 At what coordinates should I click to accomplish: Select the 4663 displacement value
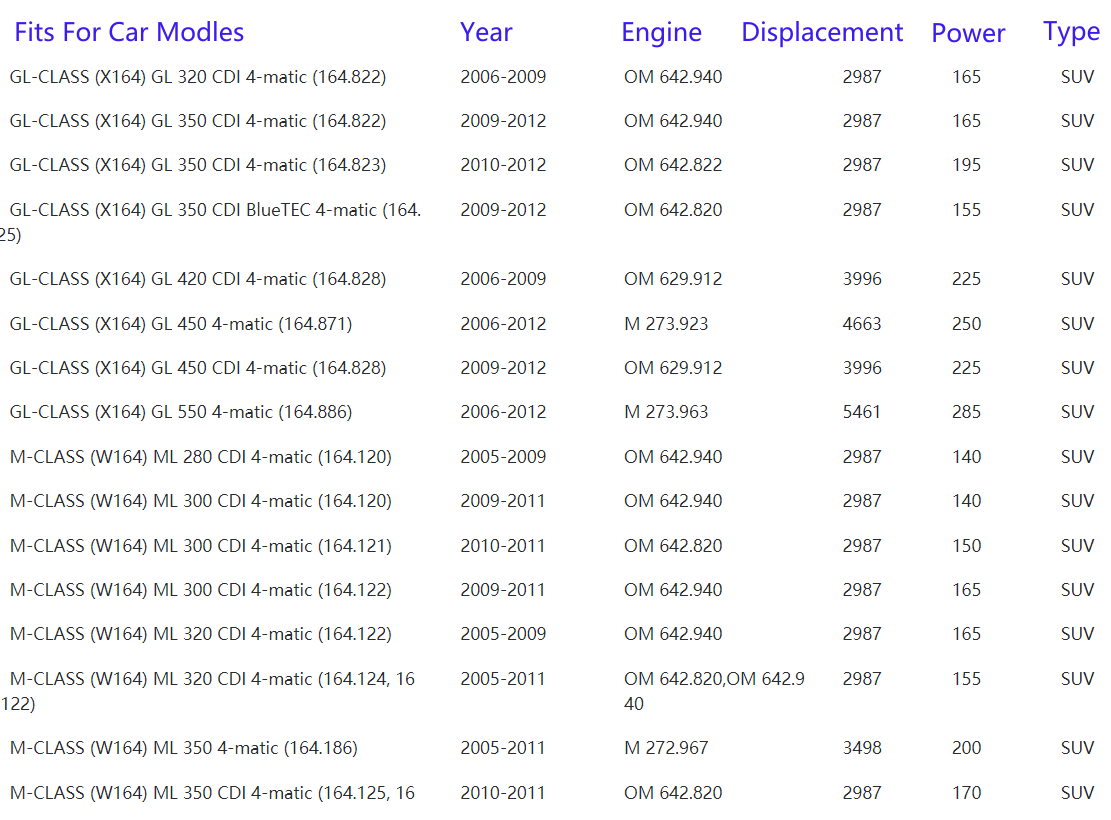tap(862, 324)
